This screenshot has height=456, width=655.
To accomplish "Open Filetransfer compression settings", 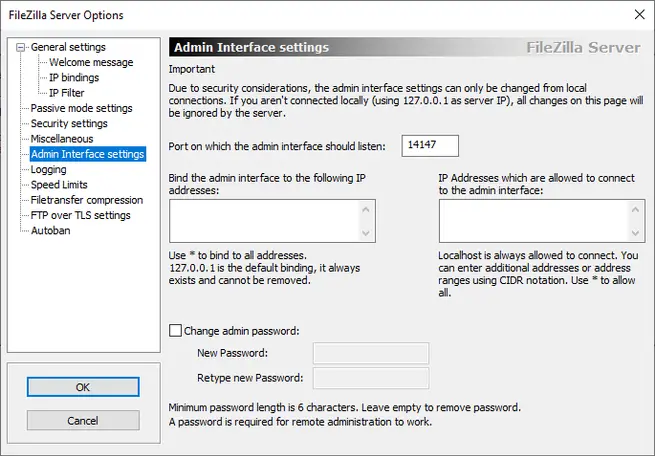I will tap(87, 200).
